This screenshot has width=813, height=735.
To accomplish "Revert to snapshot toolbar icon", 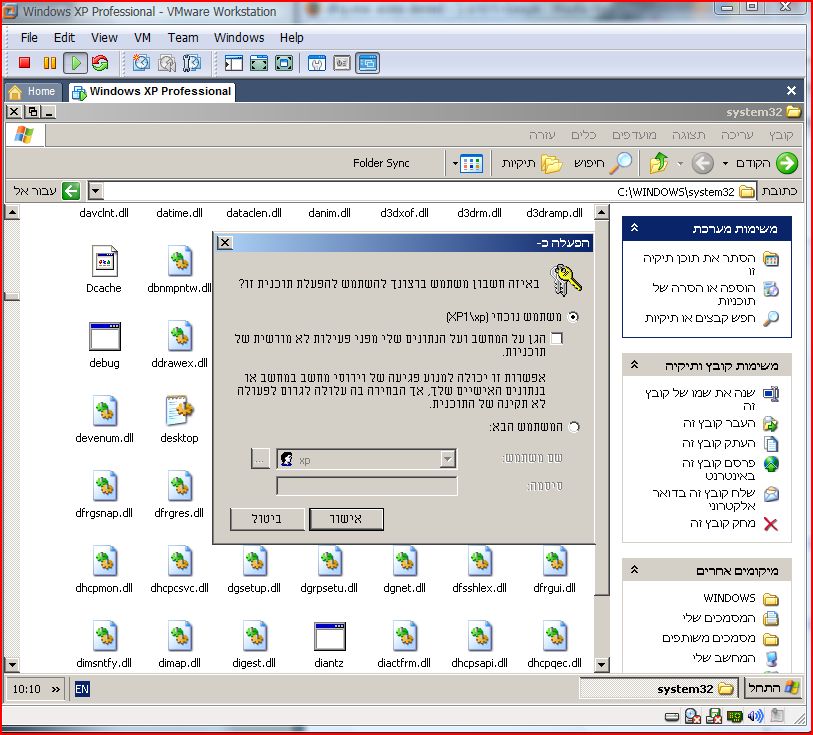I will (x=166, y=63).
